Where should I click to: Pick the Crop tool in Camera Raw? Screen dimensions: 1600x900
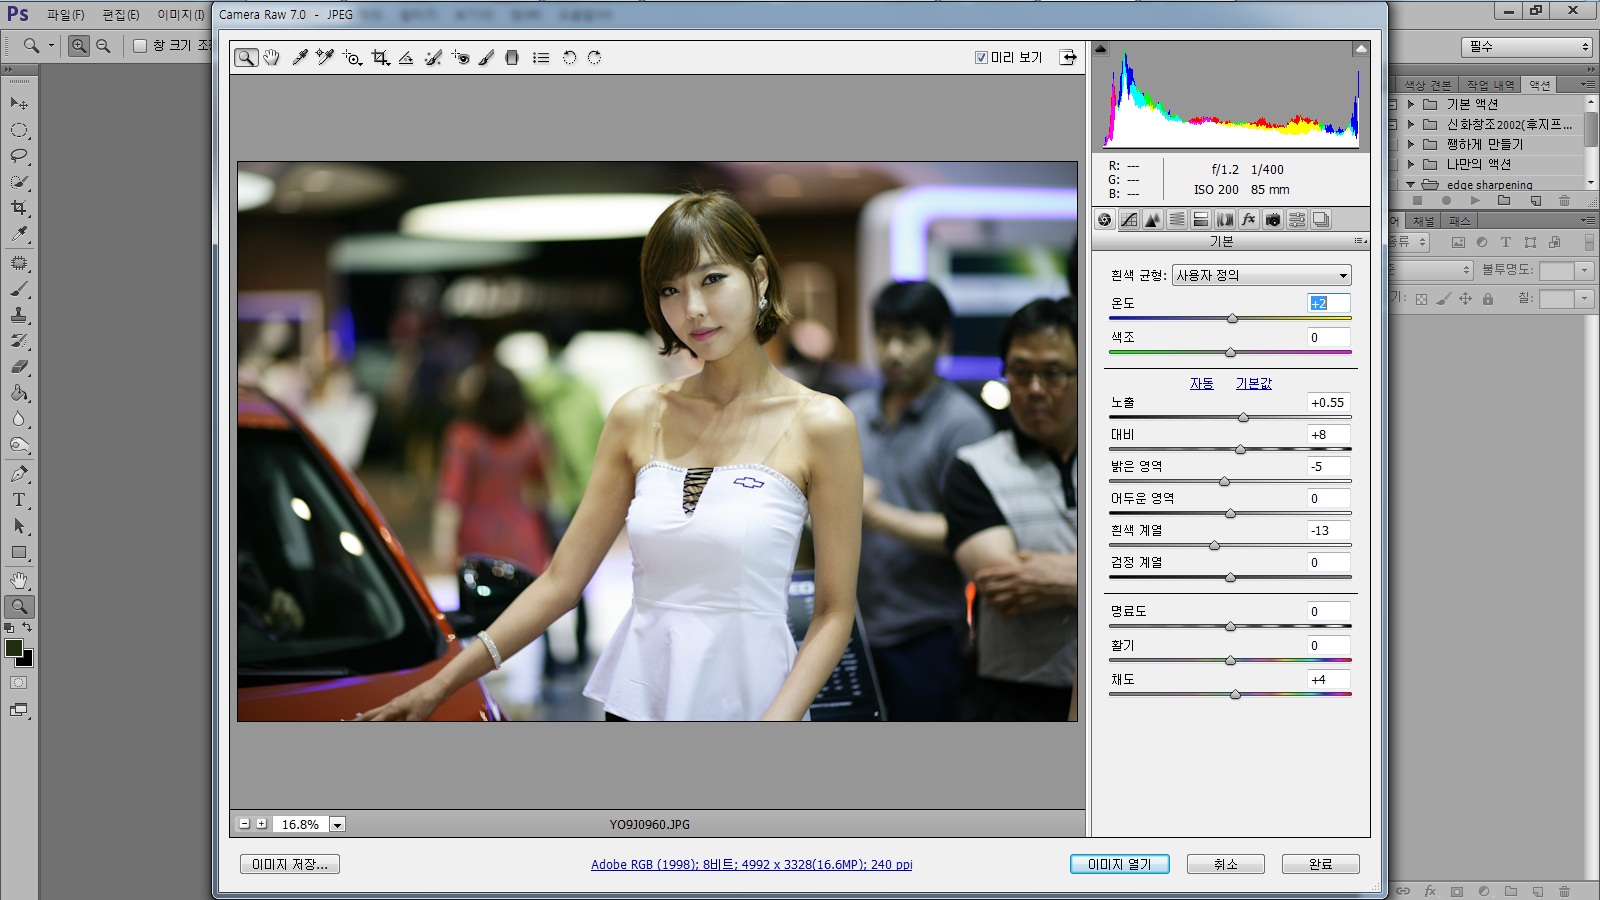point(380,58)
